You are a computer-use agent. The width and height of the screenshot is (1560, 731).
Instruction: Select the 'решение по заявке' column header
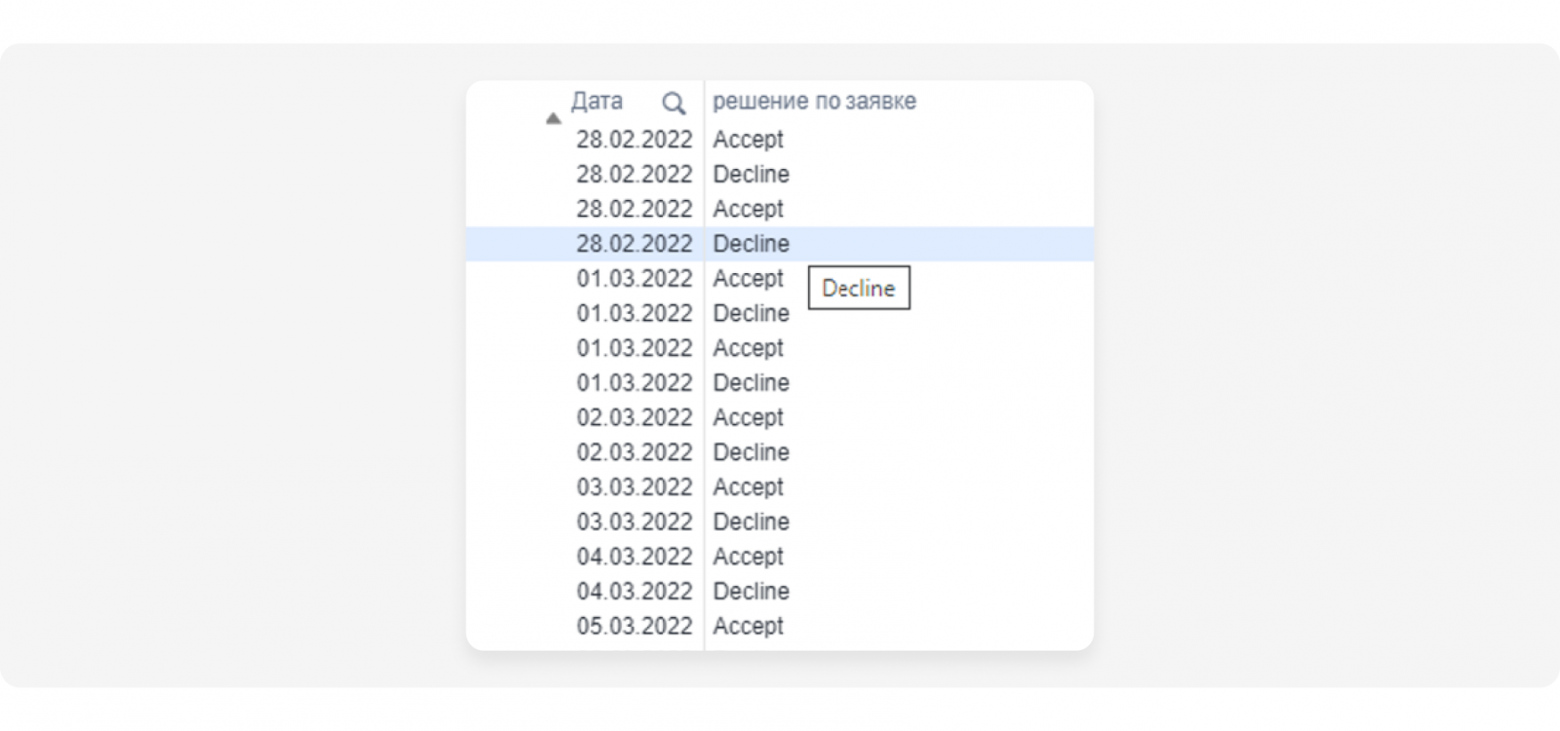[814, 101]
